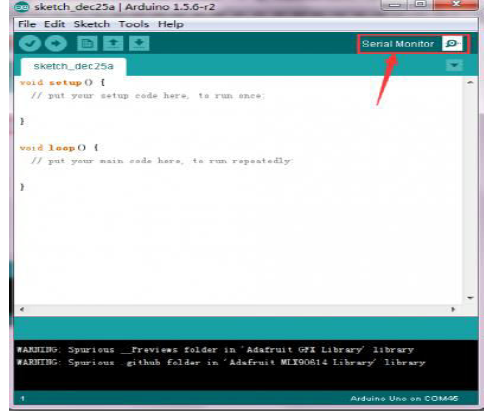Open the File menu
487x414 pixels.
point(27,24)
